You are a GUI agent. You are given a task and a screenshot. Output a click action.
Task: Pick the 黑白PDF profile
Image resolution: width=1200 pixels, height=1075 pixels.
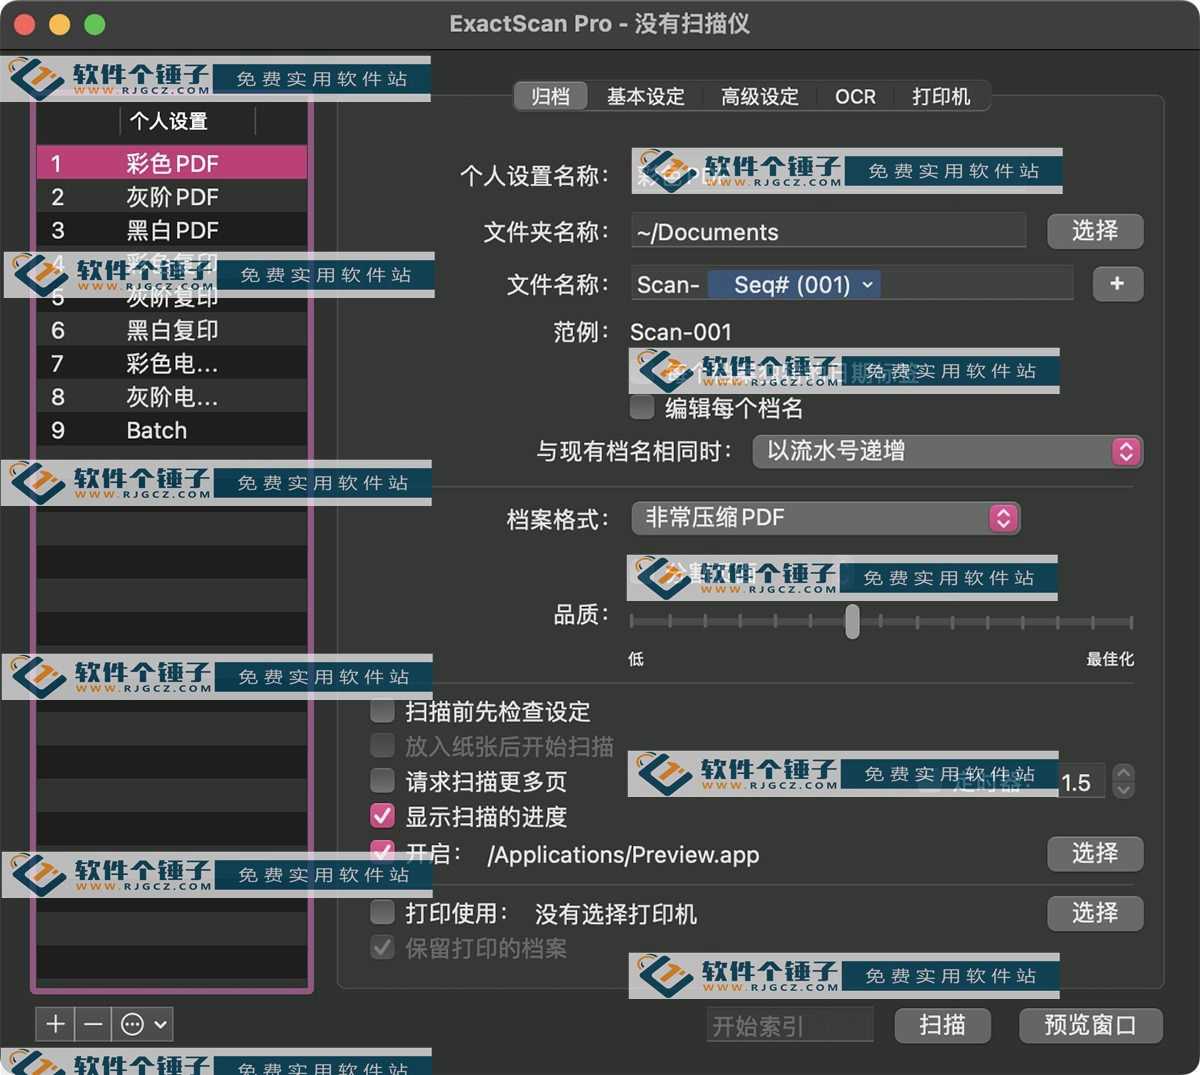[x=172, y=230]
